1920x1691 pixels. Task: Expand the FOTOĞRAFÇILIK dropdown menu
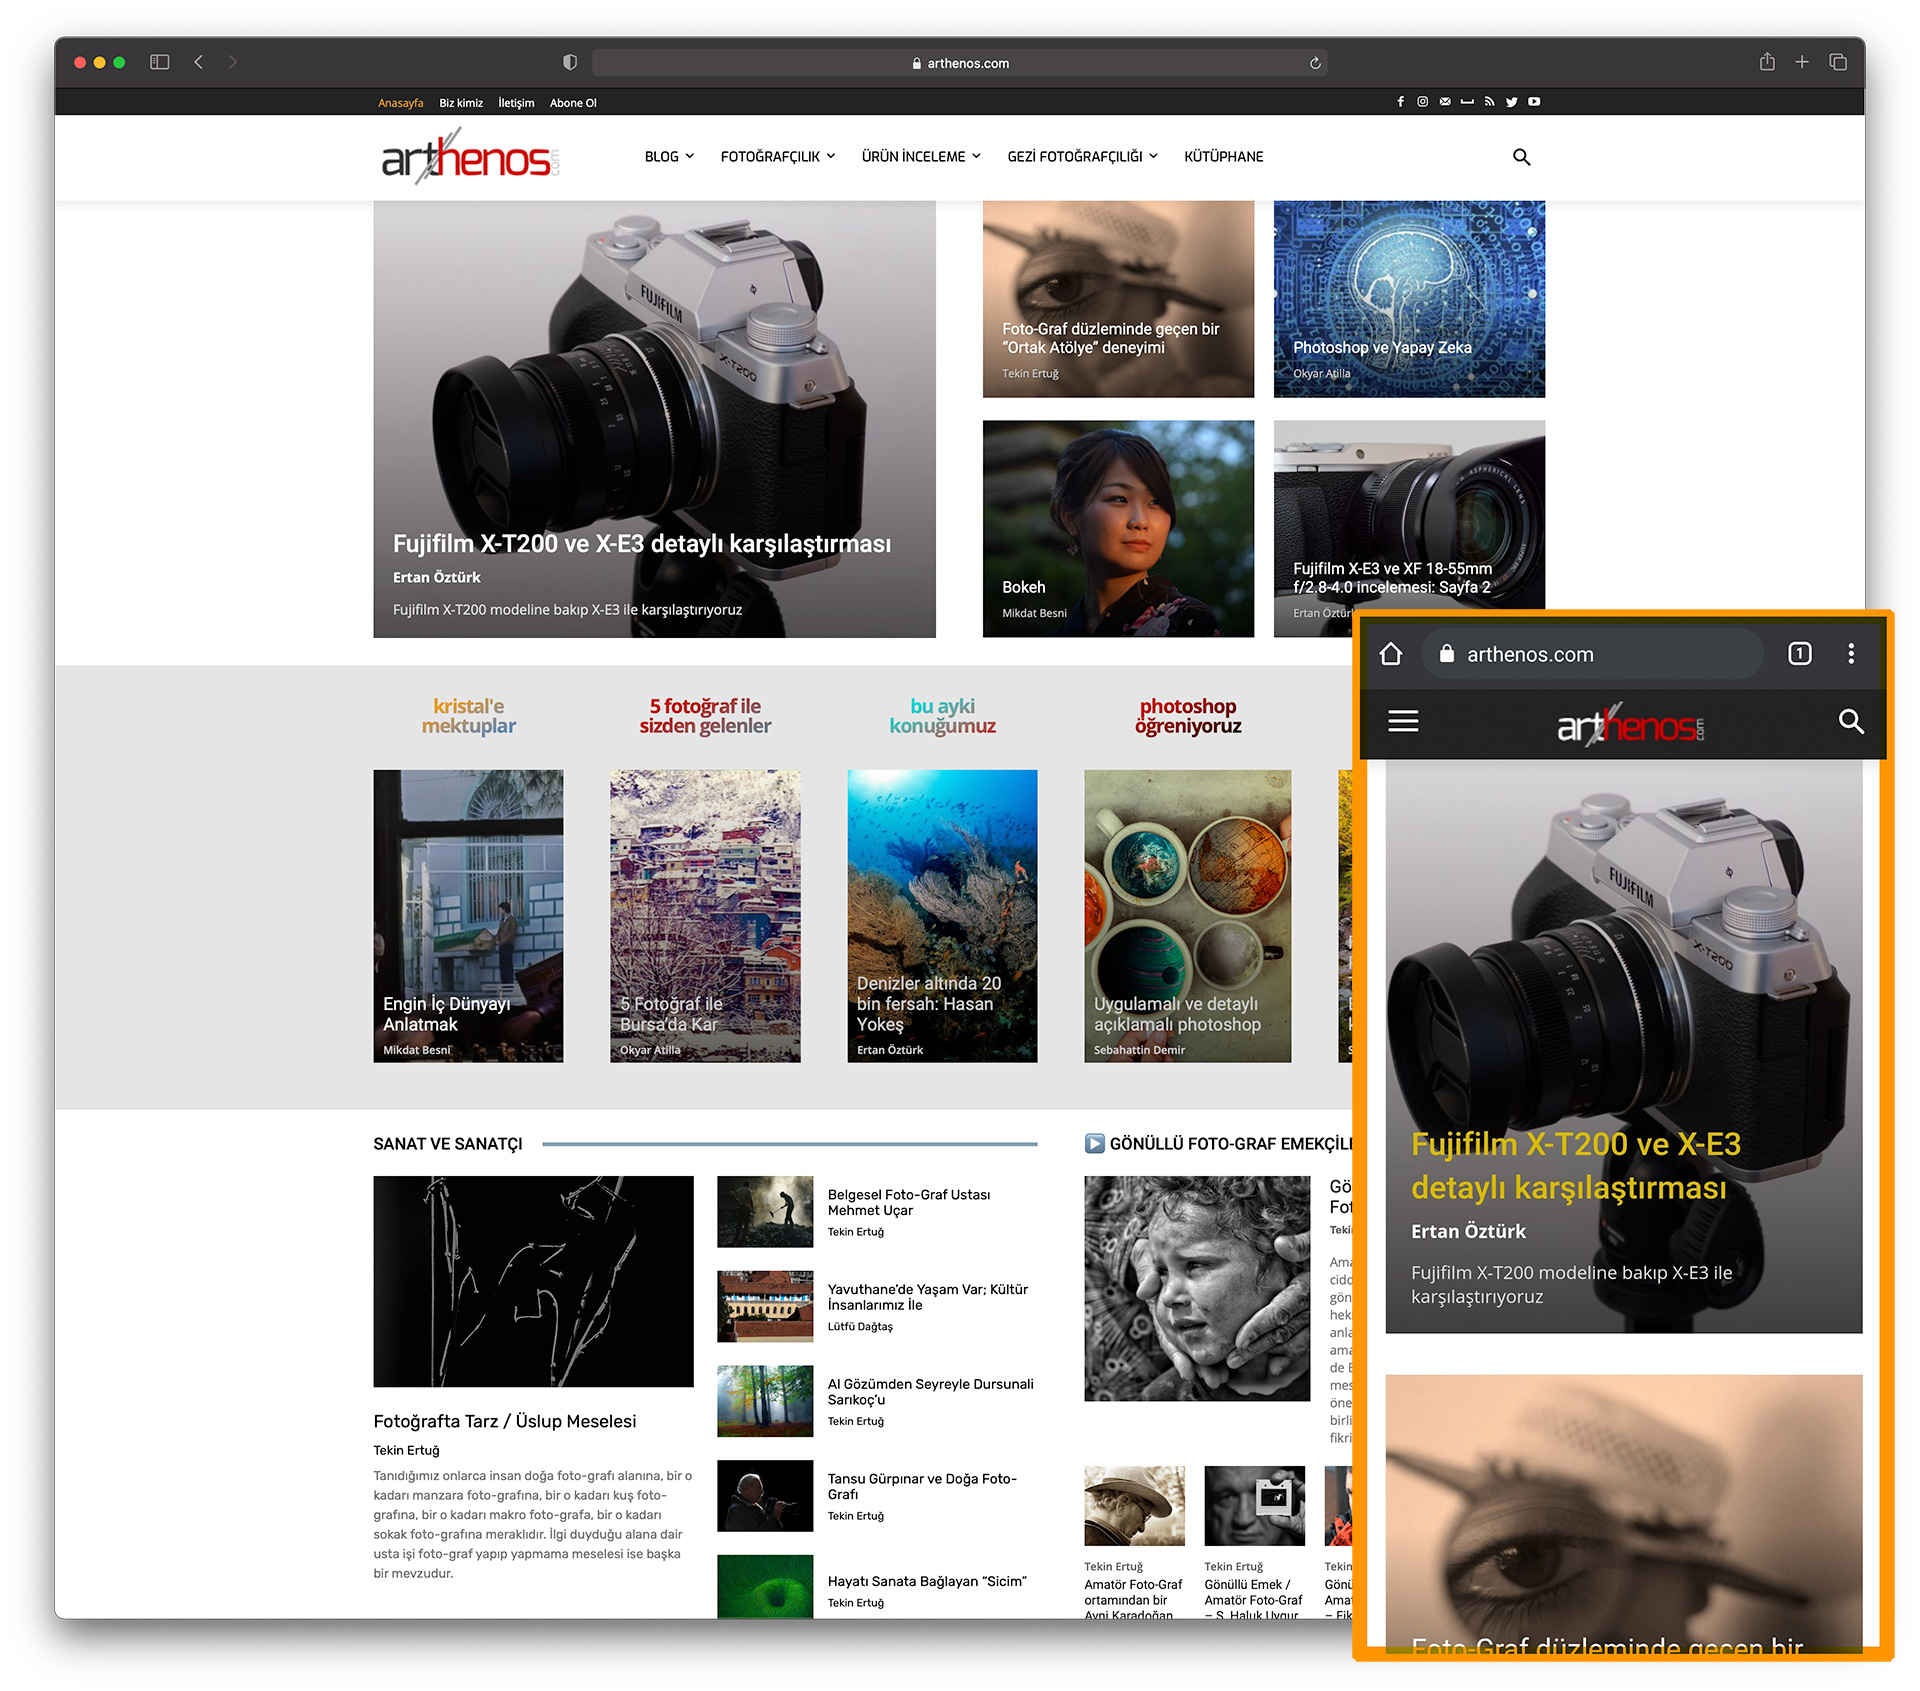(x=778, y=157)
